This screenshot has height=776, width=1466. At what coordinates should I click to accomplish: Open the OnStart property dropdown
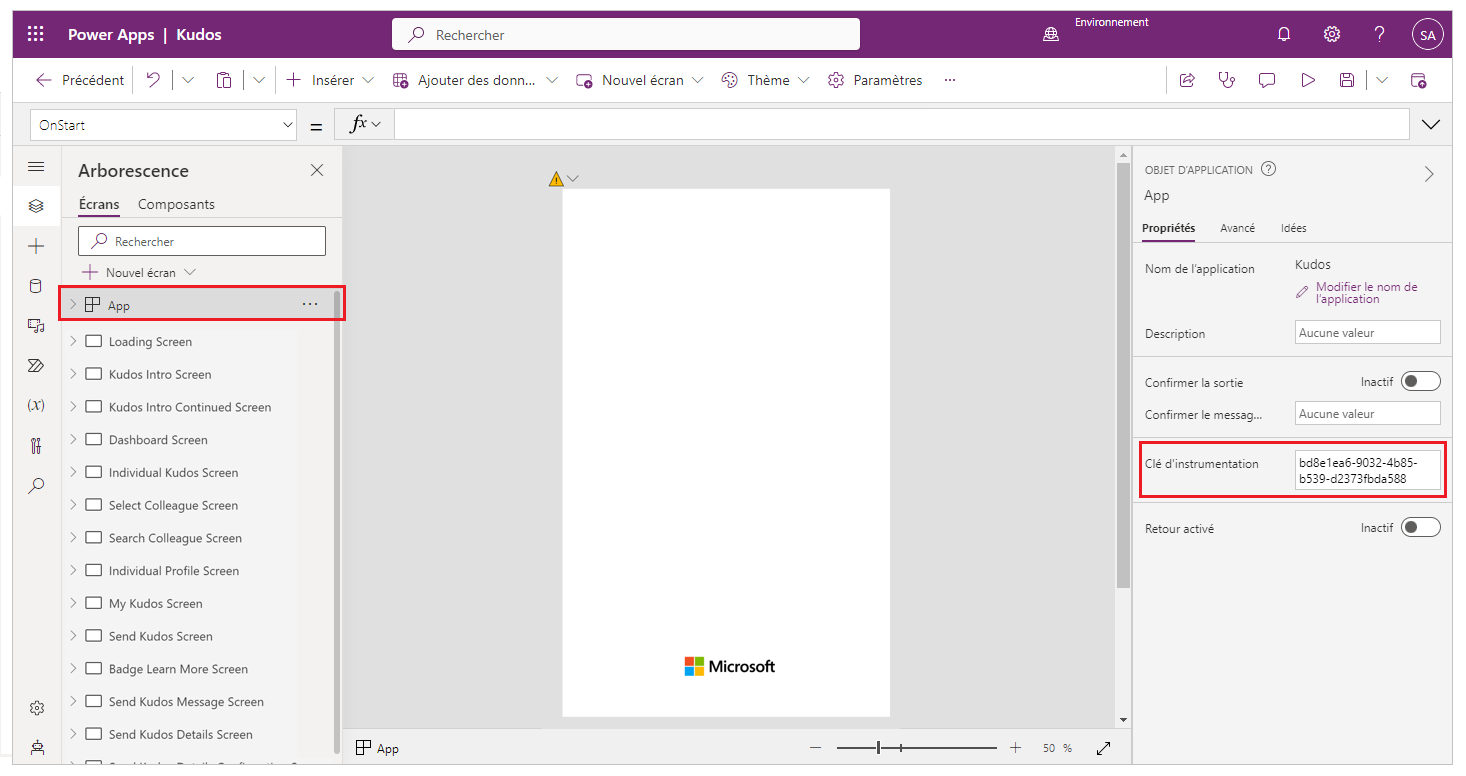[x=164, y=125]
